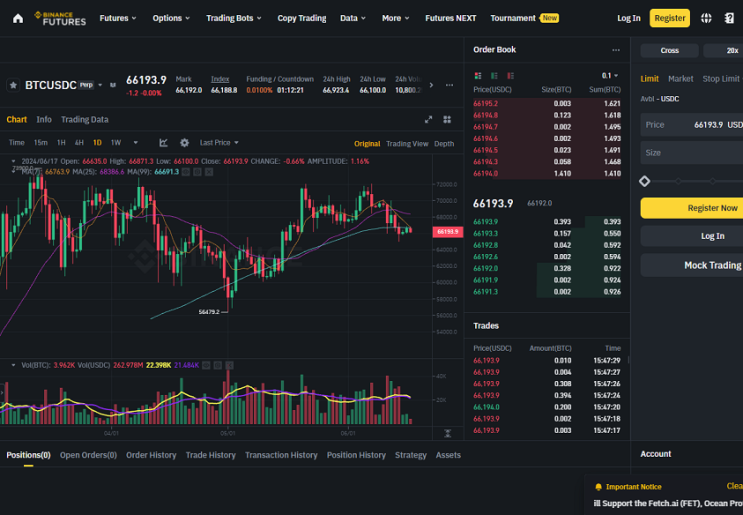Switch to Trade History tab
This screenshot has width=743, height=515.
coord(211,455)
